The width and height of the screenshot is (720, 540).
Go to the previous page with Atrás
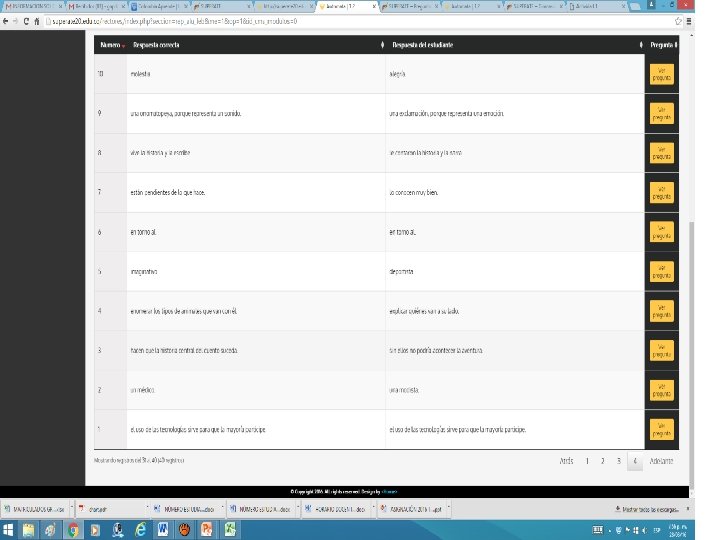click(566, 461)
